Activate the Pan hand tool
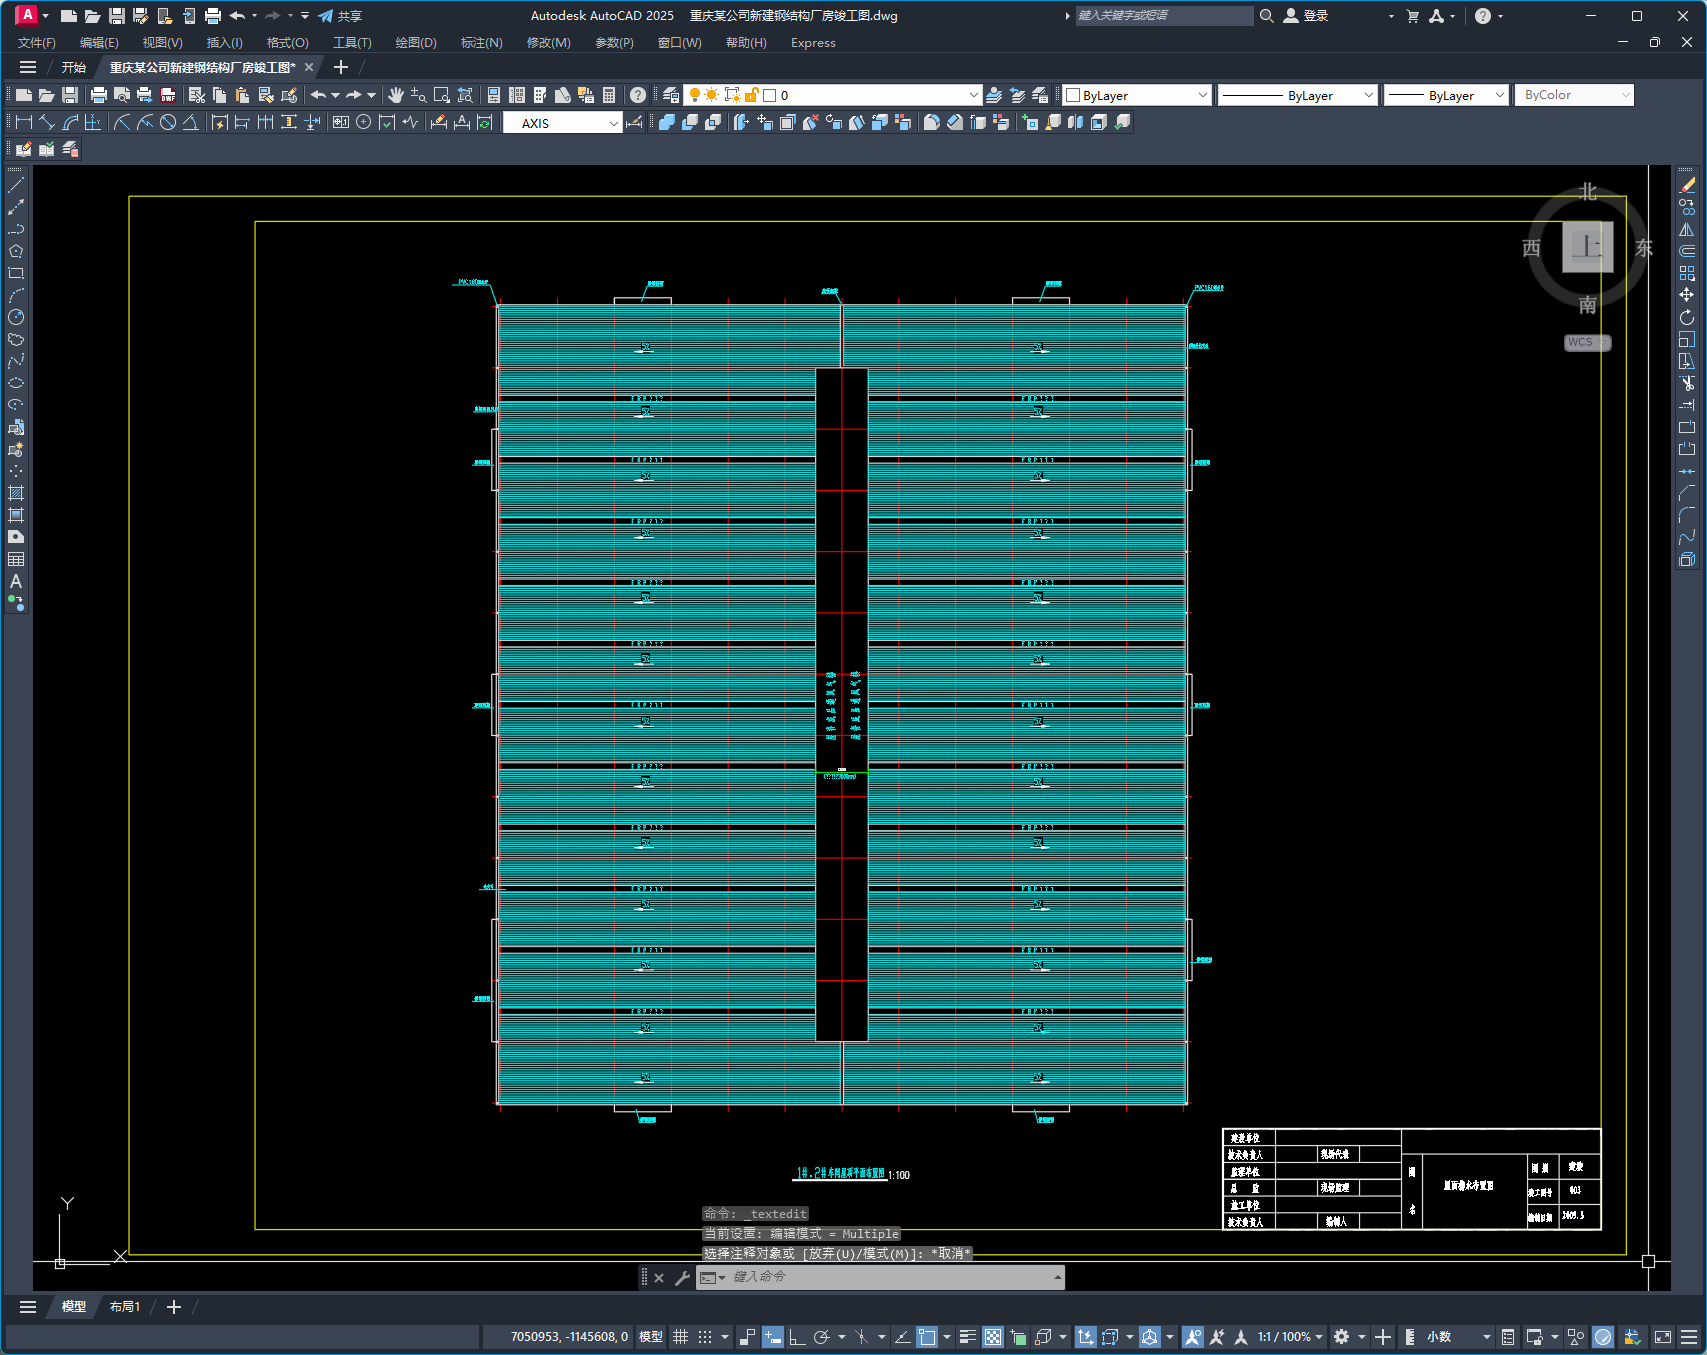 tap(396, 95)
